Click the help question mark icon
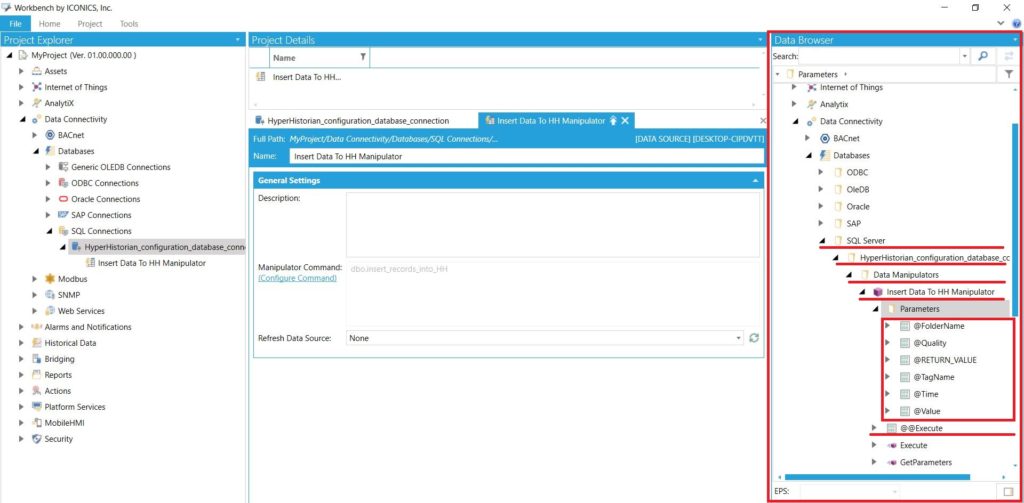The image size is (1024, 503). [x=1016, y=24]
